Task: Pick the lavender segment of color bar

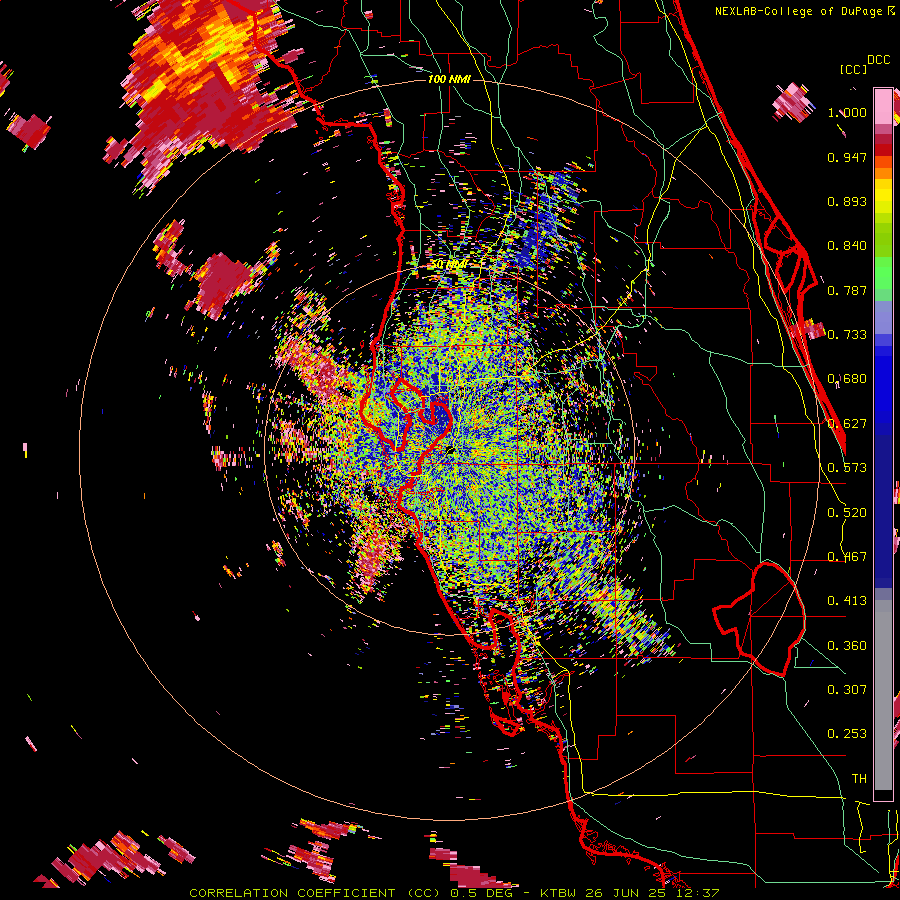Action: click(883, 317)
